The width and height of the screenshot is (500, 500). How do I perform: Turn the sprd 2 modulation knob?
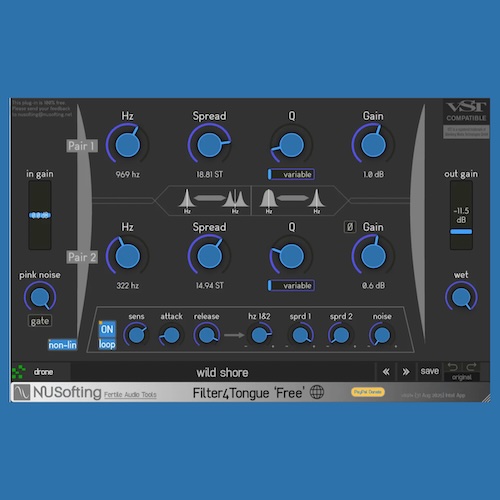[x=341, y=335]
